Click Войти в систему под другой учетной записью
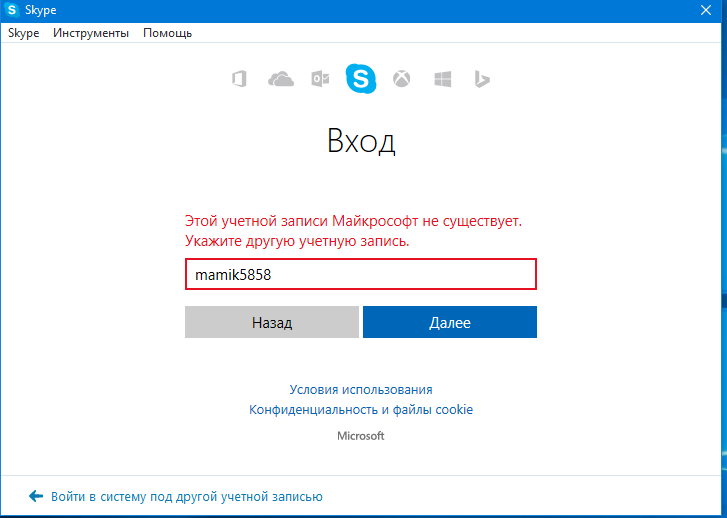727x518 pixels. pyautogui.click(x=187, y=497)
